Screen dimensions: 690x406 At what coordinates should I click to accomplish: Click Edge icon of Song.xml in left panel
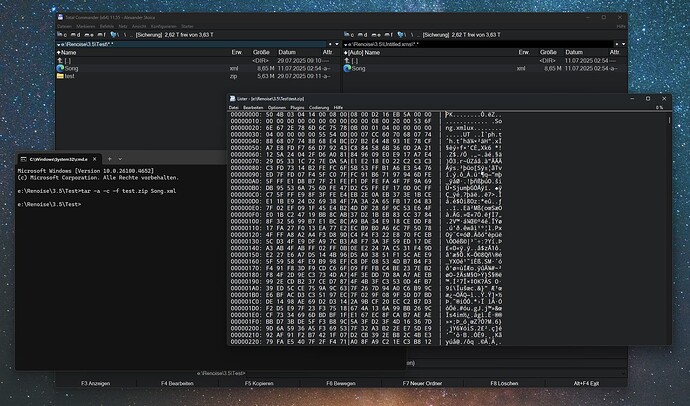60,68
